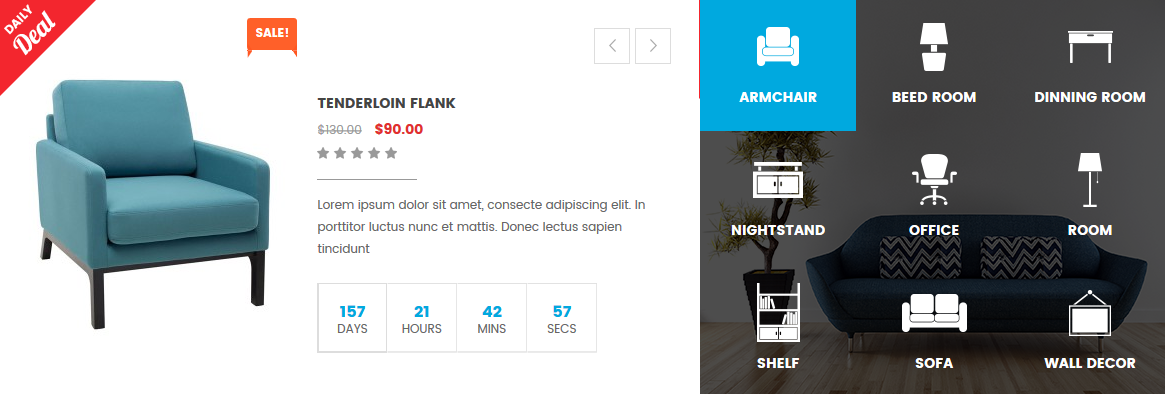Click the WALL DECOR category label

(1090, 364)
